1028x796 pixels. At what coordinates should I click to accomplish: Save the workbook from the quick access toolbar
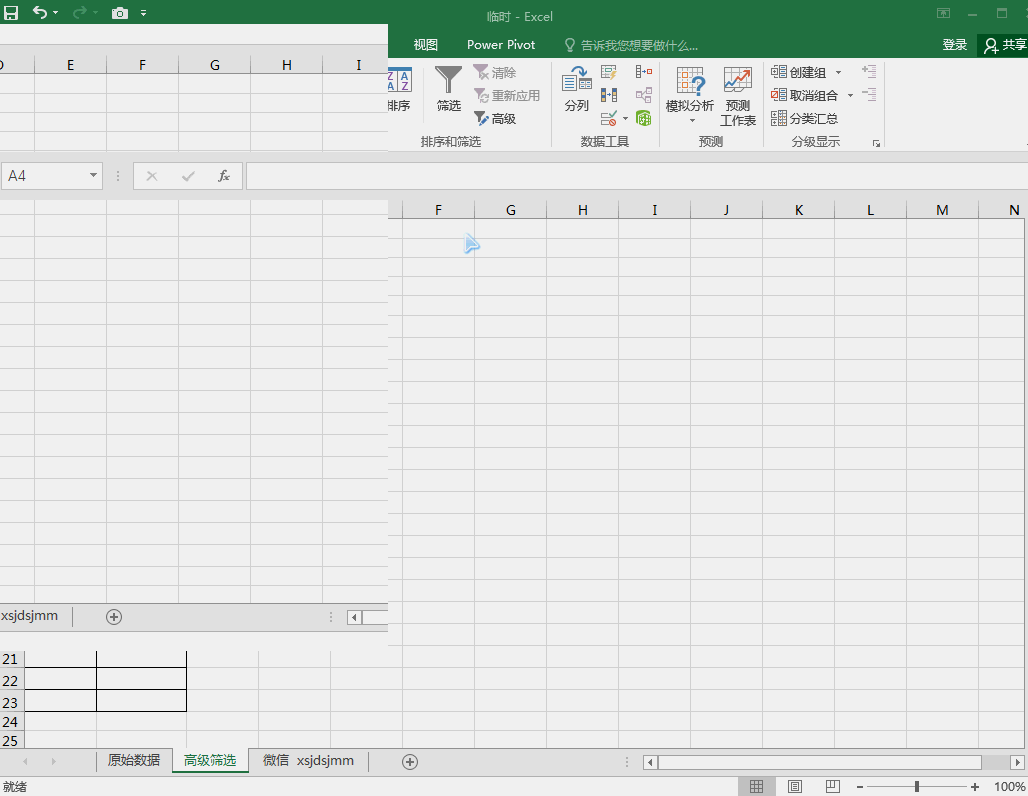pos(11,12)
